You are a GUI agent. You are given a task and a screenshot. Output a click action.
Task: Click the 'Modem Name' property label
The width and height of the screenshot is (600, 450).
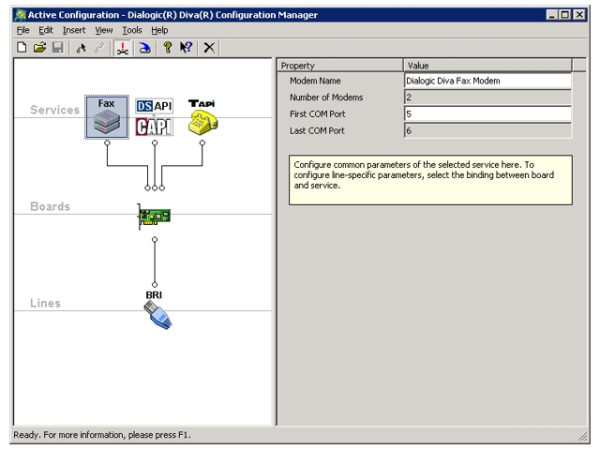pyautogui.click(x=315, y=81)
